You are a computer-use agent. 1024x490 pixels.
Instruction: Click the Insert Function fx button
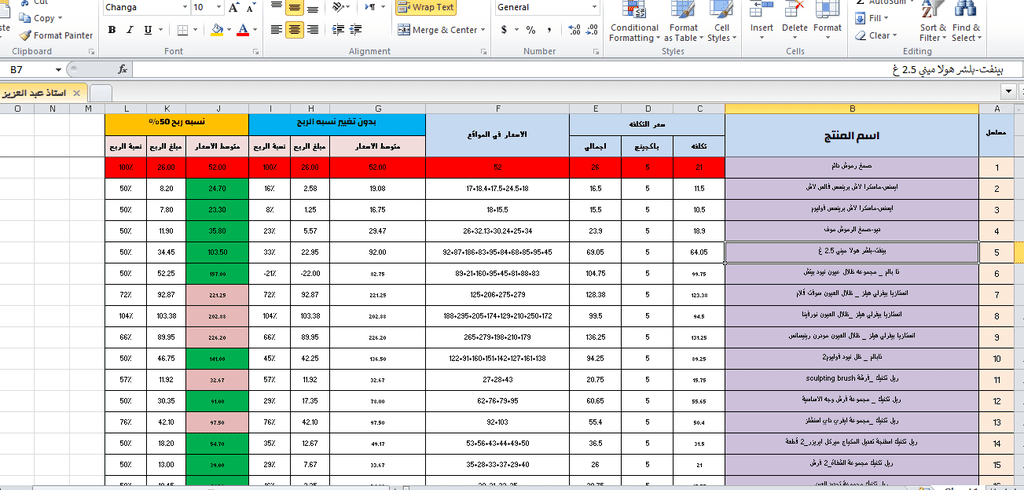click(123, 69)
